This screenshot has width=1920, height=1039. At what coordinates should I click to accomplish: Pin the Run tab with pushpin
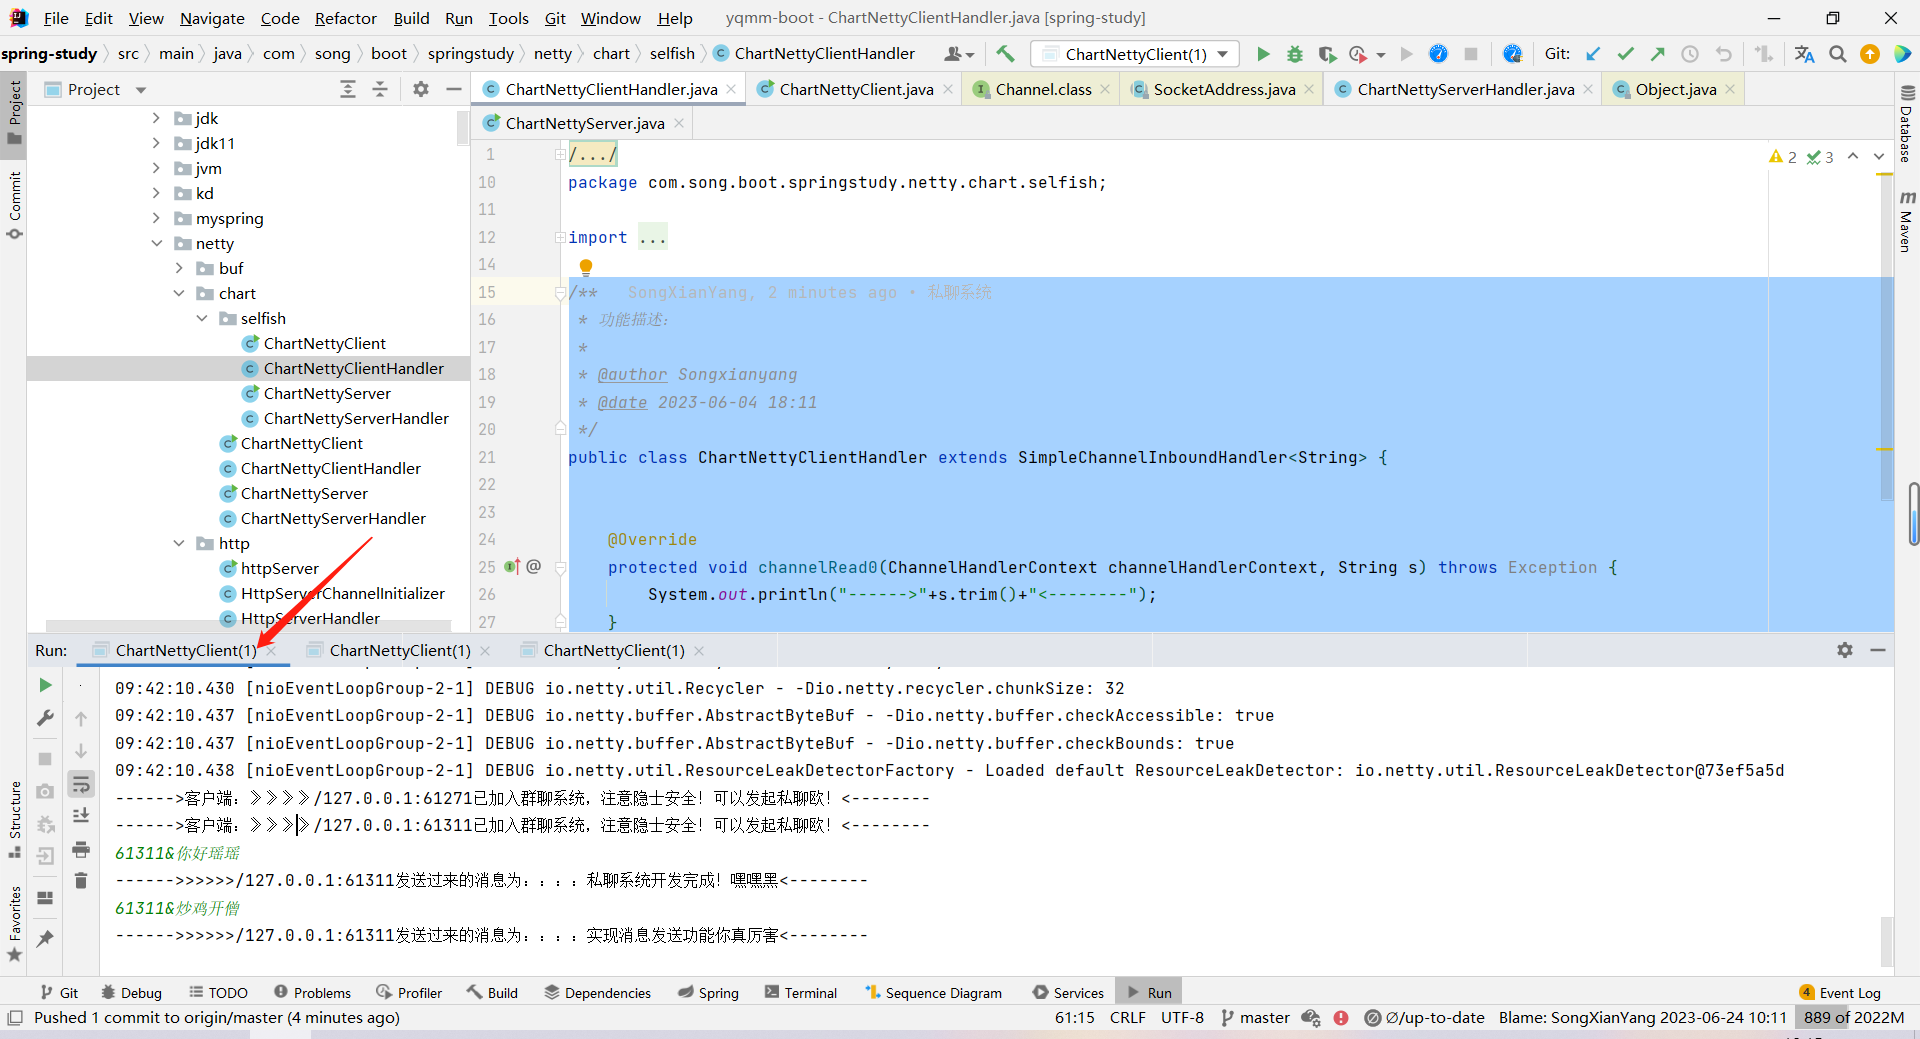(x=45, y=939)
